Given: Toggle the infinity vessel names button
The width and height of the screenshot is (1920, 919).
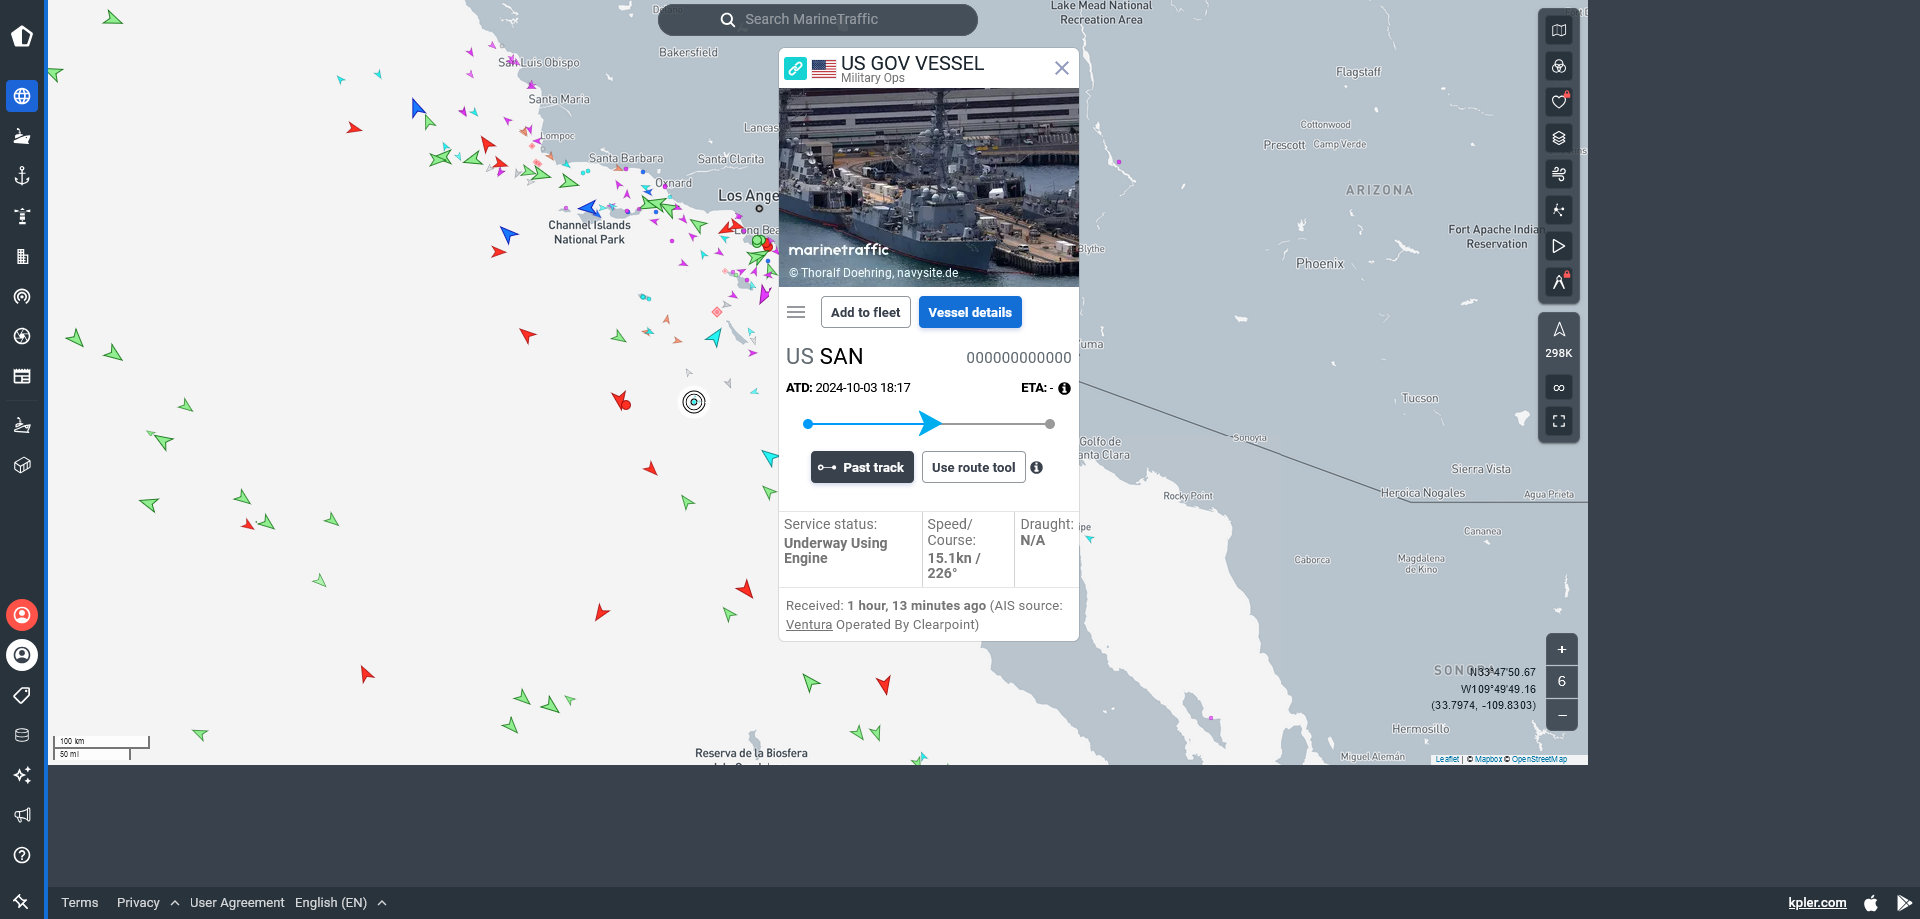Looking at the screenshot, I should pyautogui.click(x=1559, y=387).
